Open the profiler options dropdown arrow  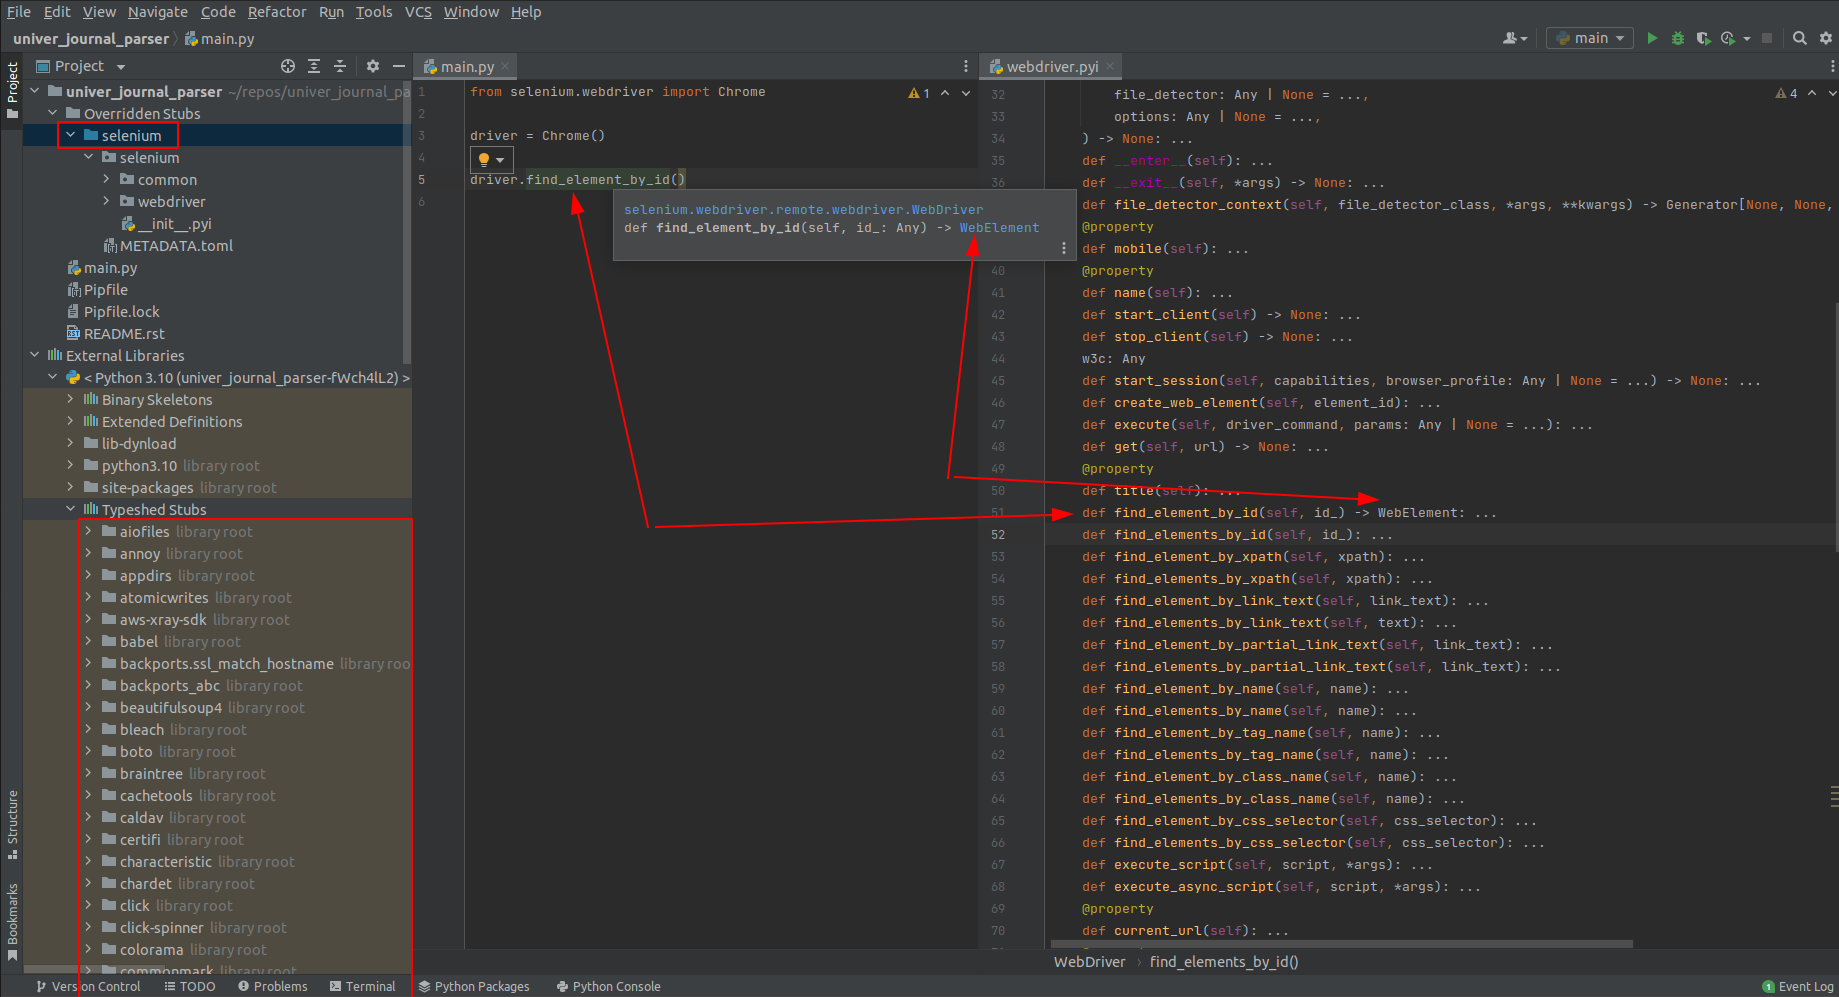pyautogui.click(x=1747, y=38)
